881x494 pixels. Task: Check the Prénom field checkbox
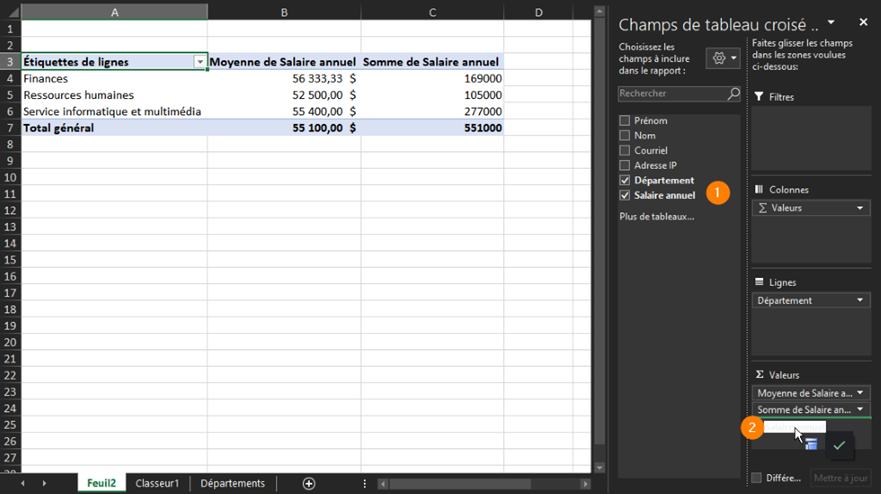click(x=625, y=121)
